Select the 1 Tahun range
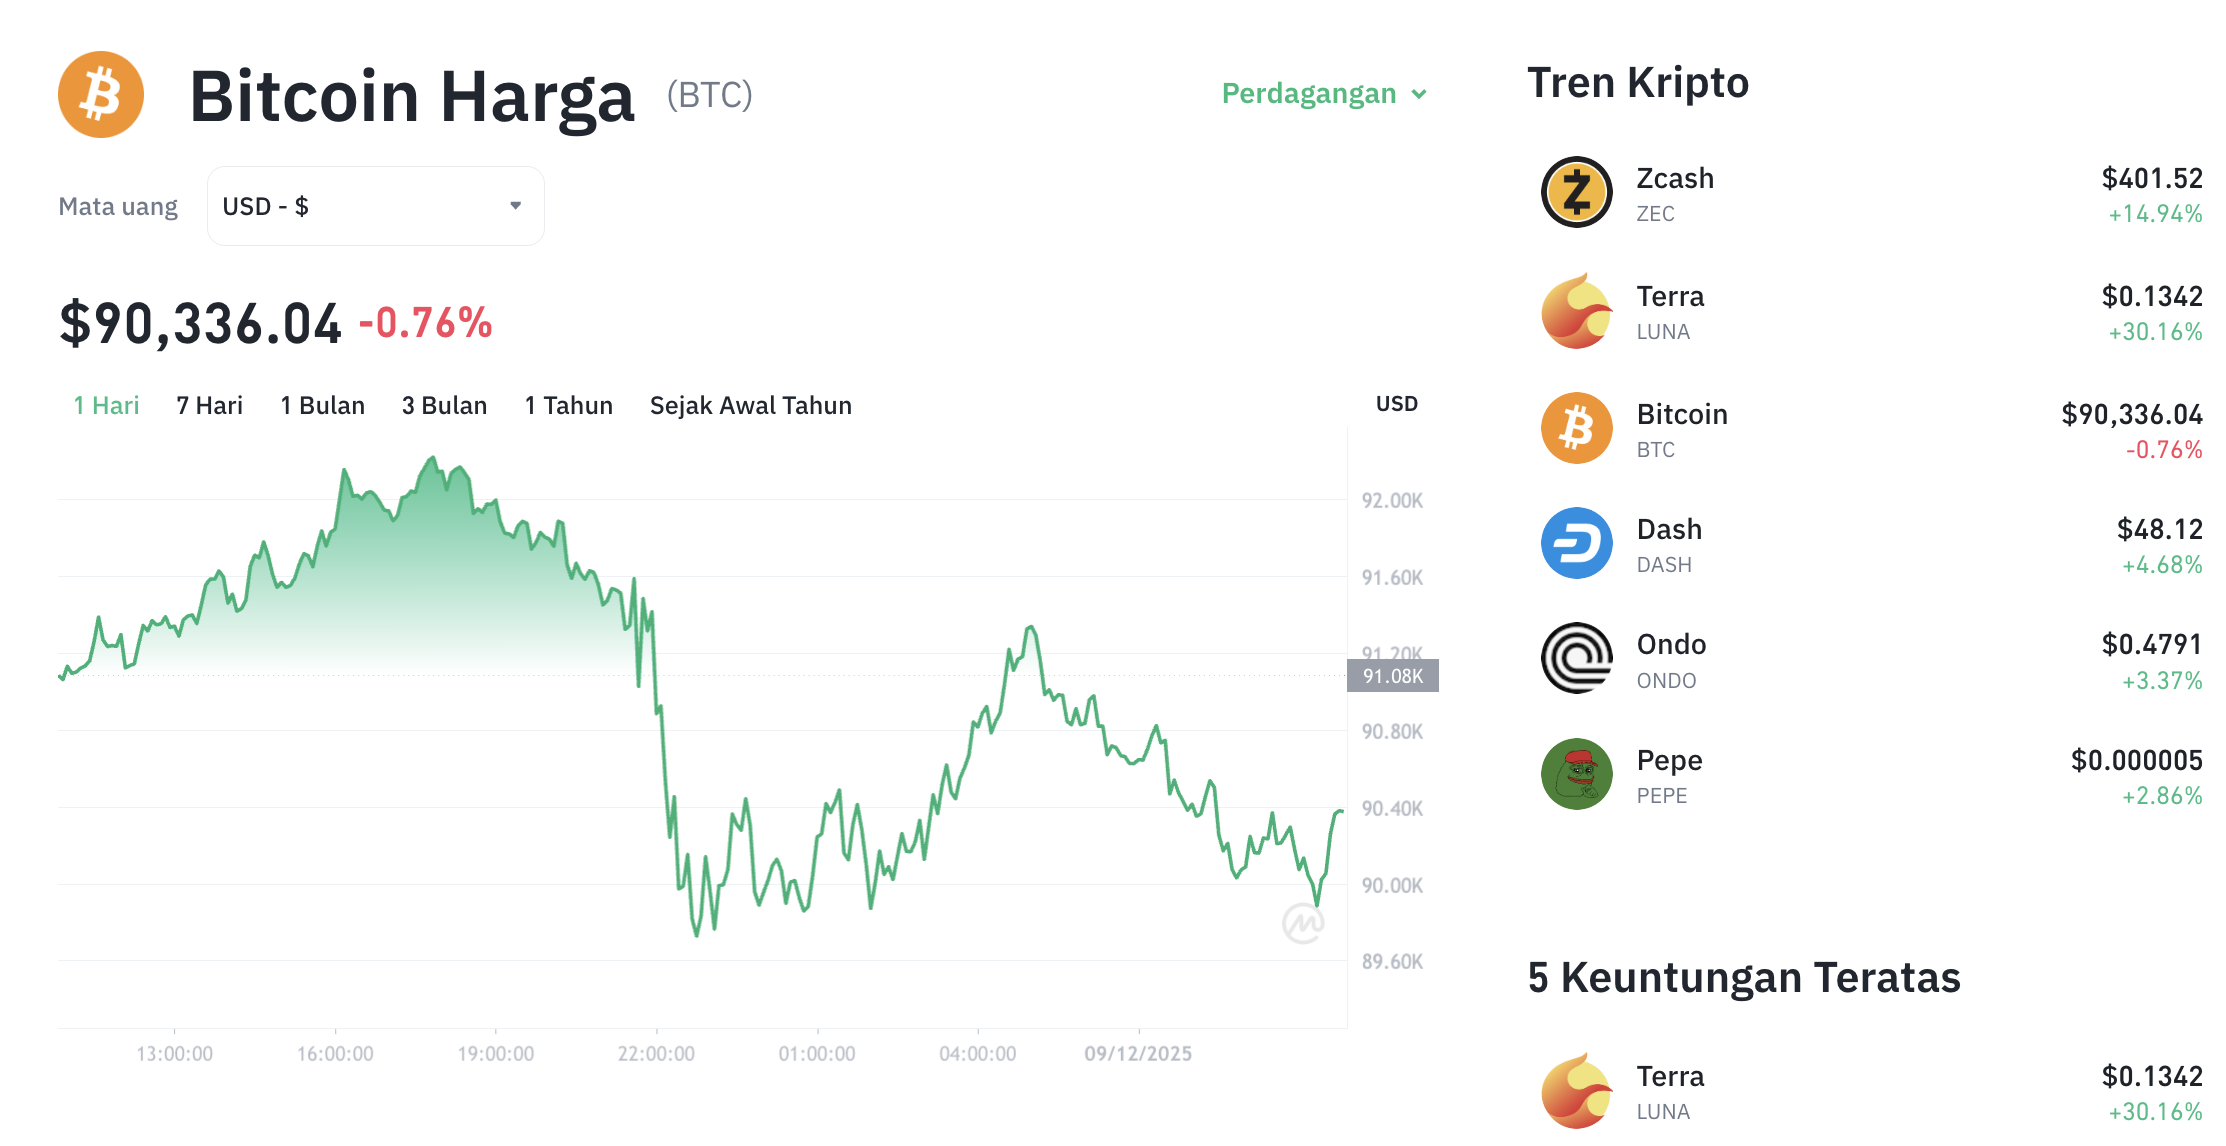The height and width of the screenshot is (1146, 2226). coord(568,405)
